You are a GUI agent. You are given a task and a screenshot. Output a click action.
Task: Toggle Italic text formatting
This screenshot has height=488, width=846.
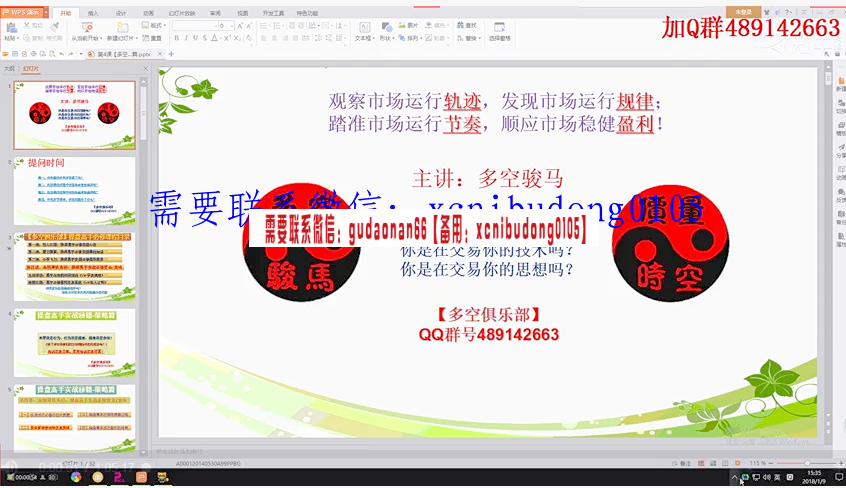click(187, 38)
